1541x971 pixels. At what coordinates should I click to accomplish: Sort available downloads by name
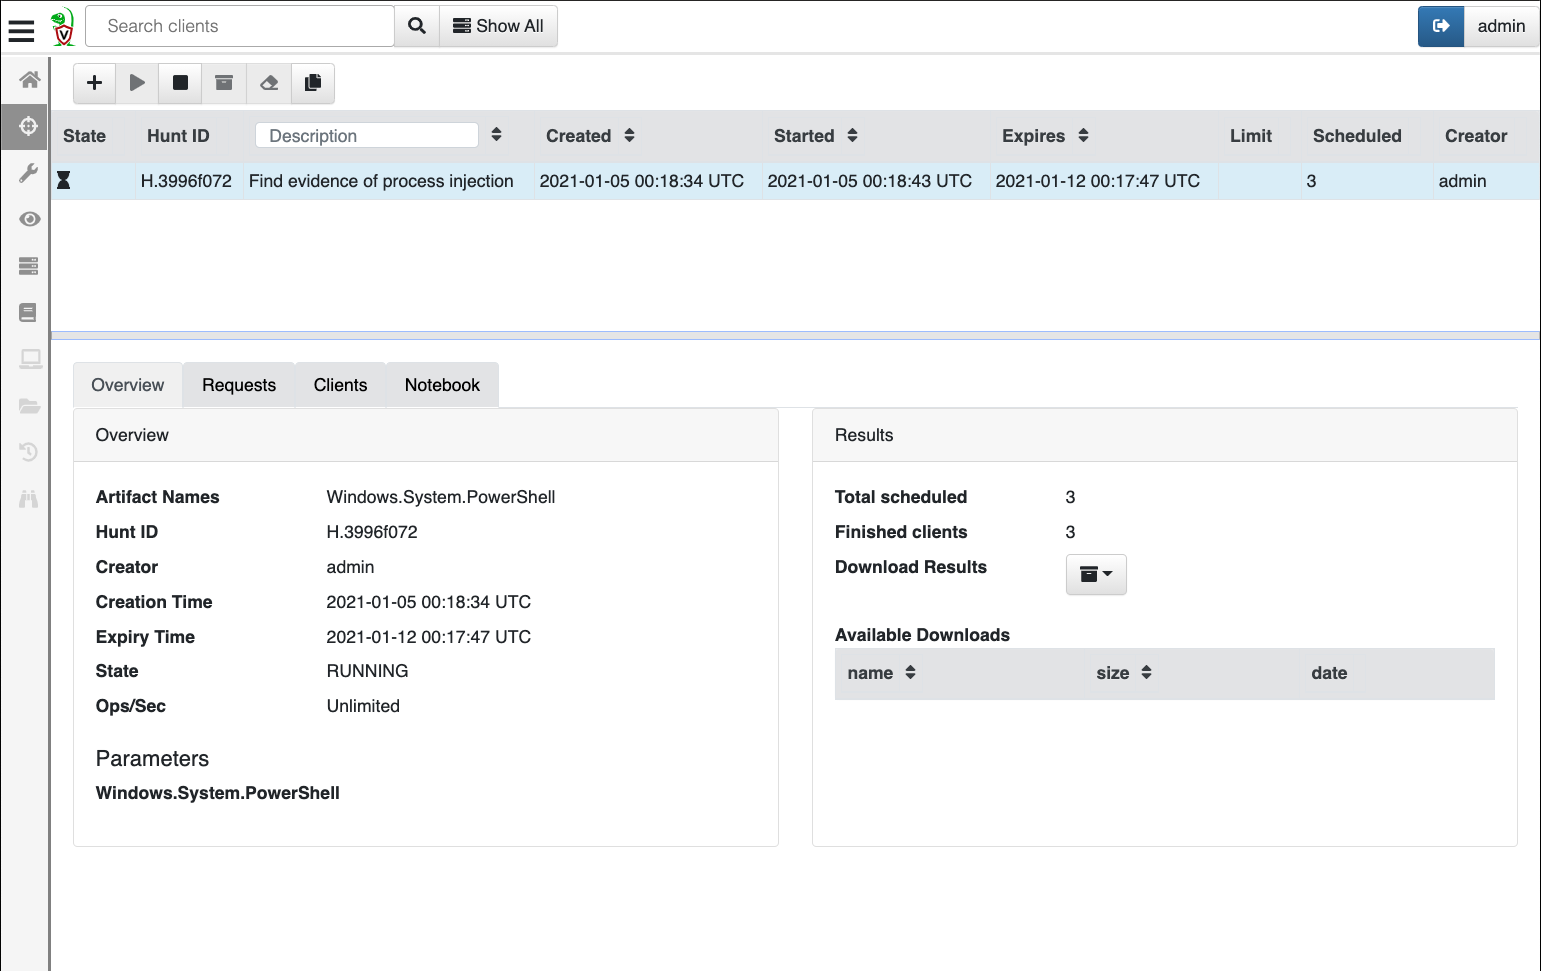pos(910,673)
